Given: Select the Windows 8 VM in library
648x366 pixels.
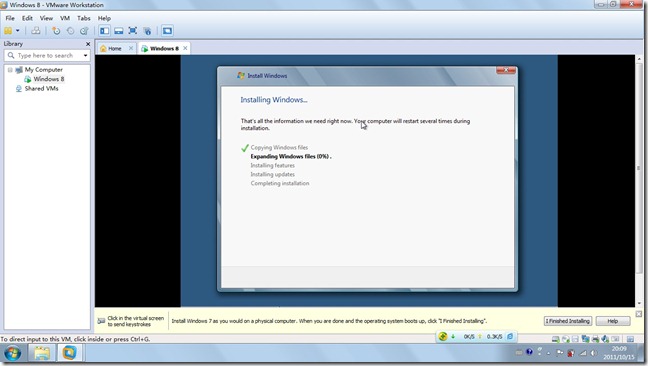Looking at the screenshot, I should click(48, 79).
